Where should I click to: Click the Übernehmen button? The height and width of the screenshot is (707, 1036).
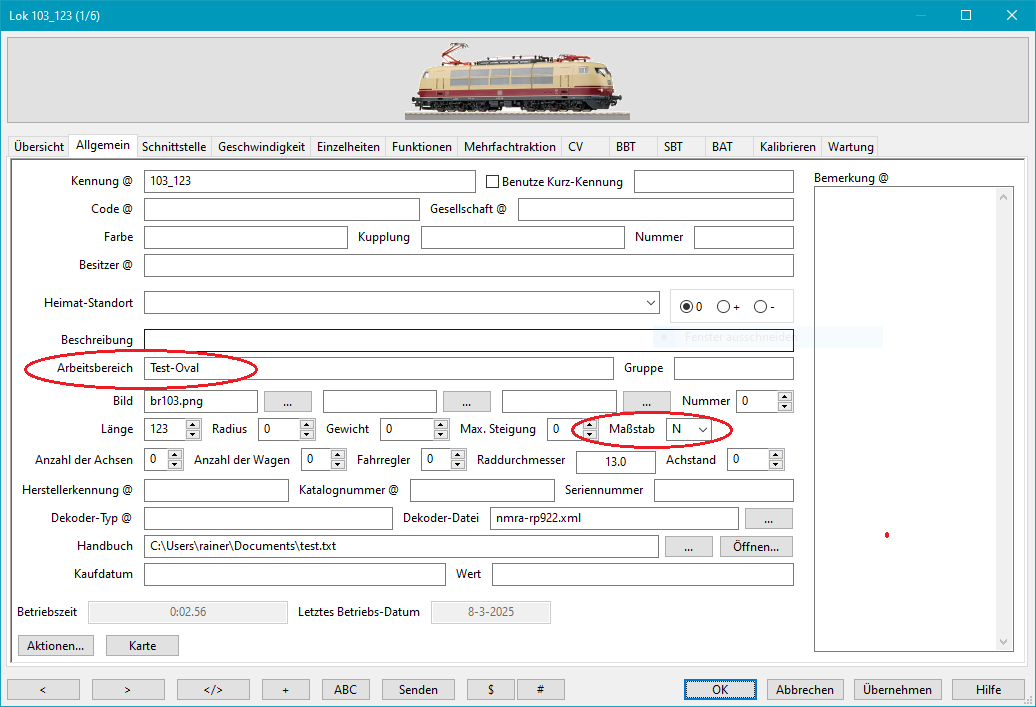(x=897, y=689)
